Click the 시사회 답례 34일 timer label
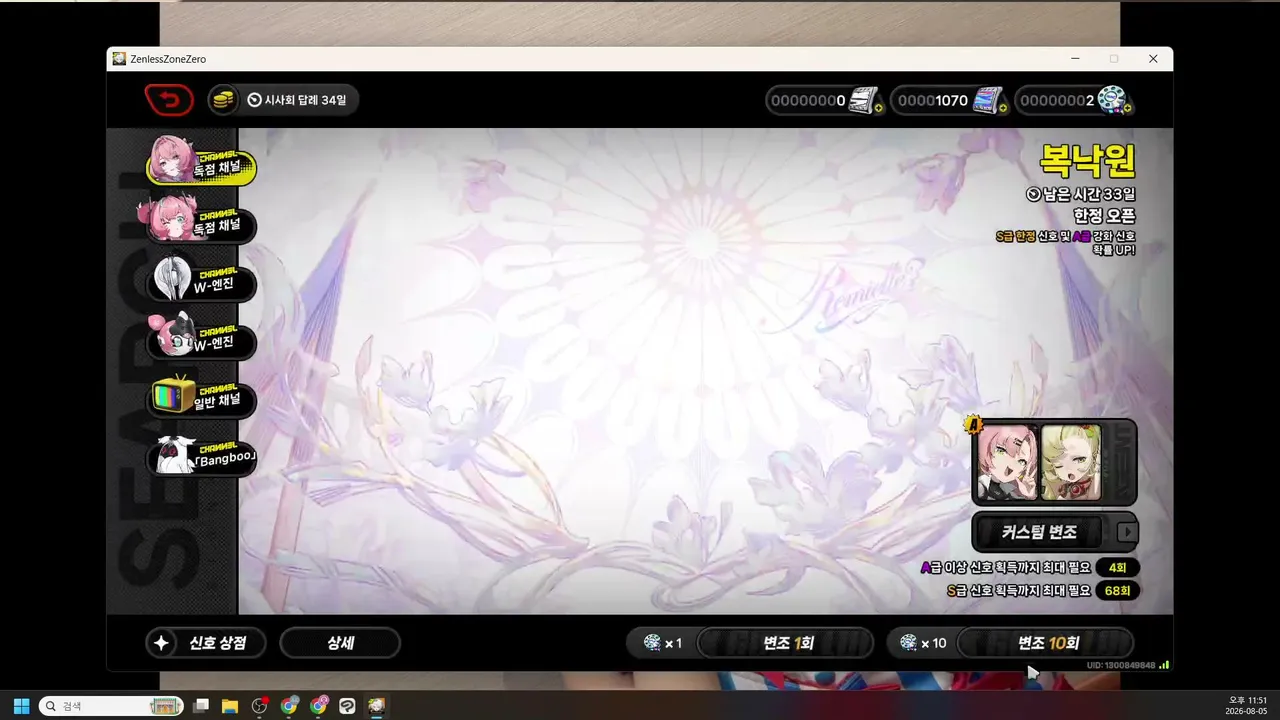Viewport: 1280px width, 720px height. (297, 100)
